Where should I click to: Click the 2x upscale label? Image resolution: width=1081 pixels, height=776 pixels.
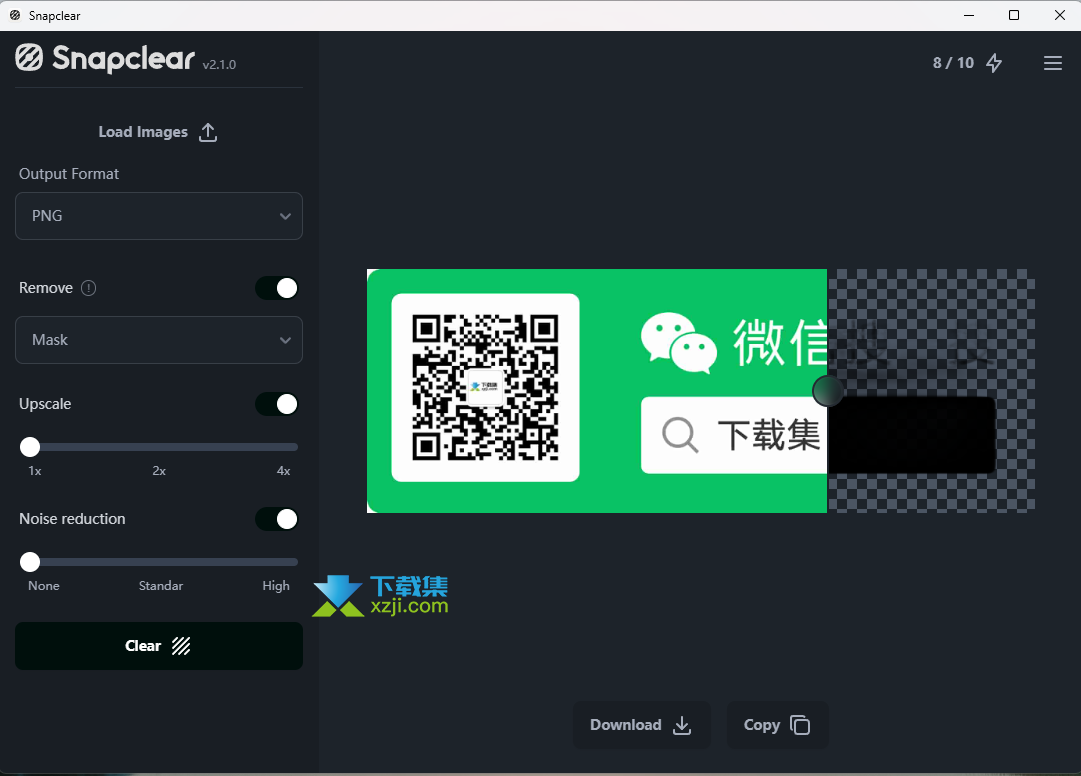coord(159,471)
